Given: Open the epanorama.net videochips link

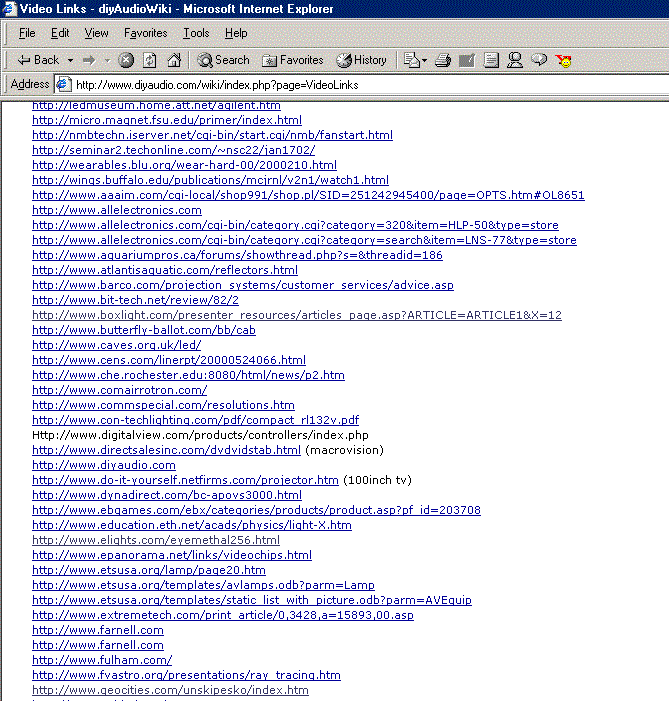Looking at the screenshot, I should coord(172,554).
